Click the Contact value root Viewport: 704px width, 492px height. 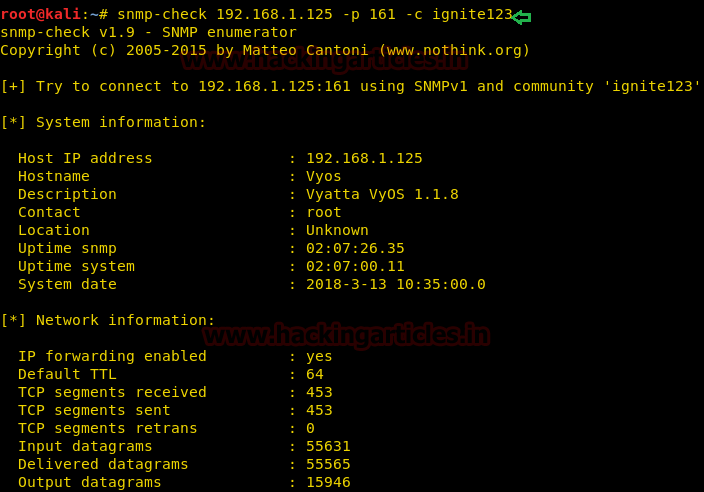[x=323, y=212]
